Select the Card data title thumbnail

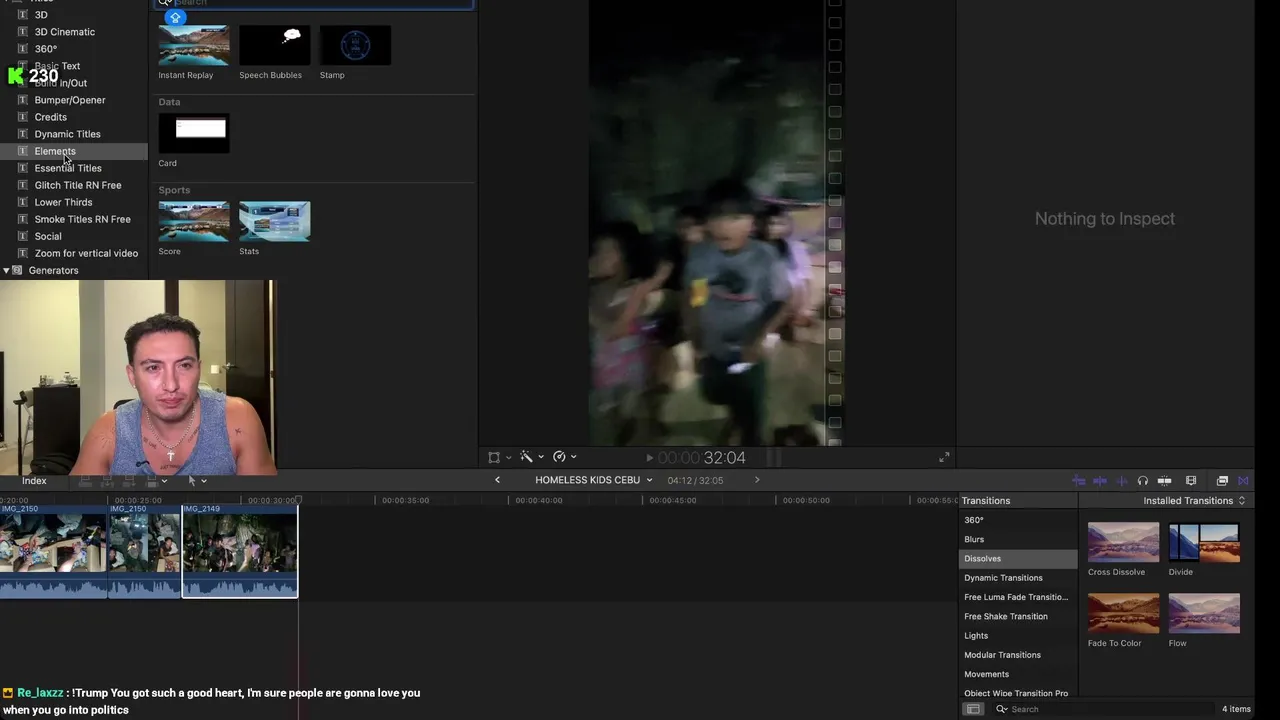point(194,133)
